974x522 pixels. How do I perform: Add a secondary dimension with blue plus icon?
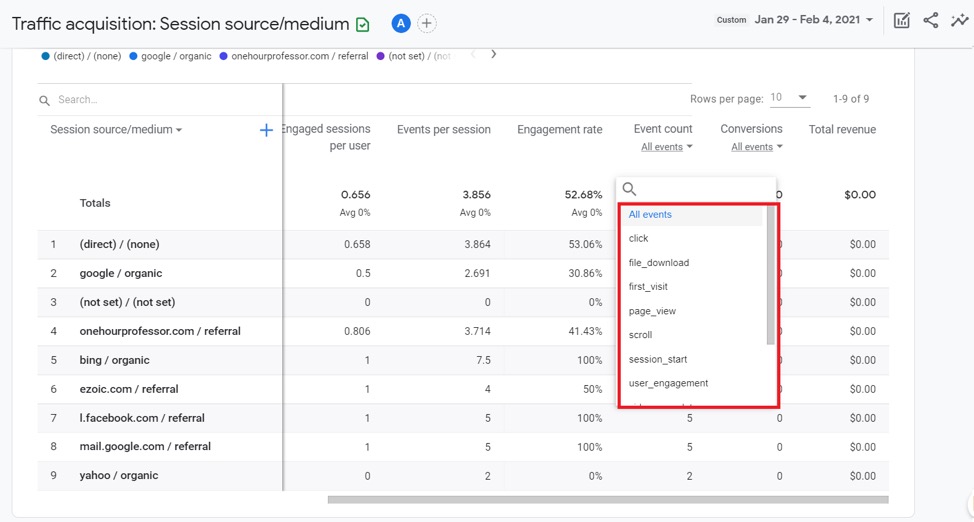pyautogui.click(x=266, y=130)
